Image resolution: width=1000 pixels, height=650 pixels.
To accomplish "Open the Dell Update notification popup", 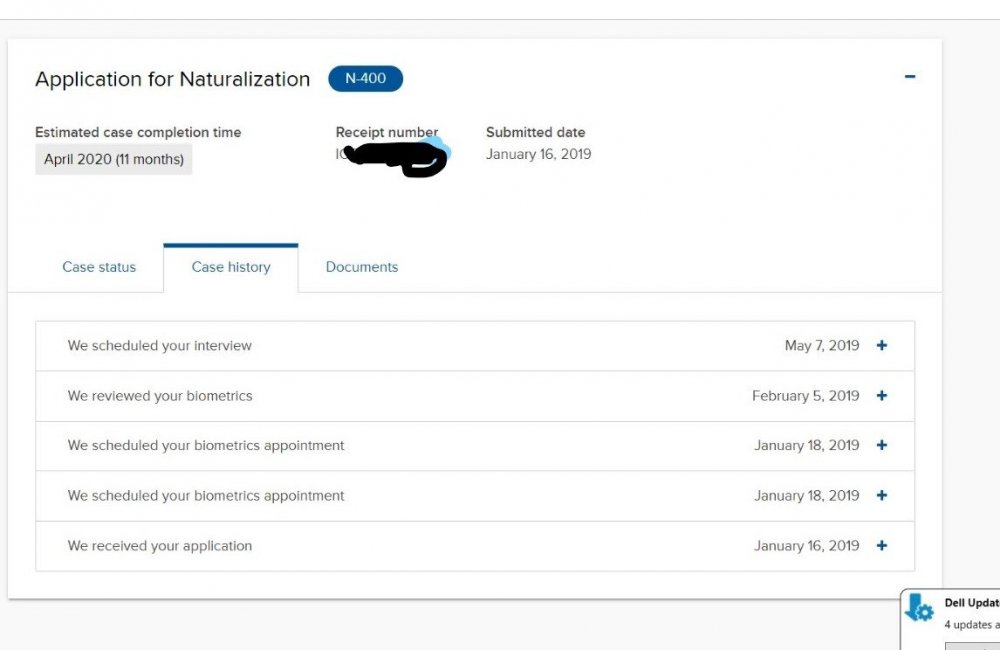I will pos(950,619).
